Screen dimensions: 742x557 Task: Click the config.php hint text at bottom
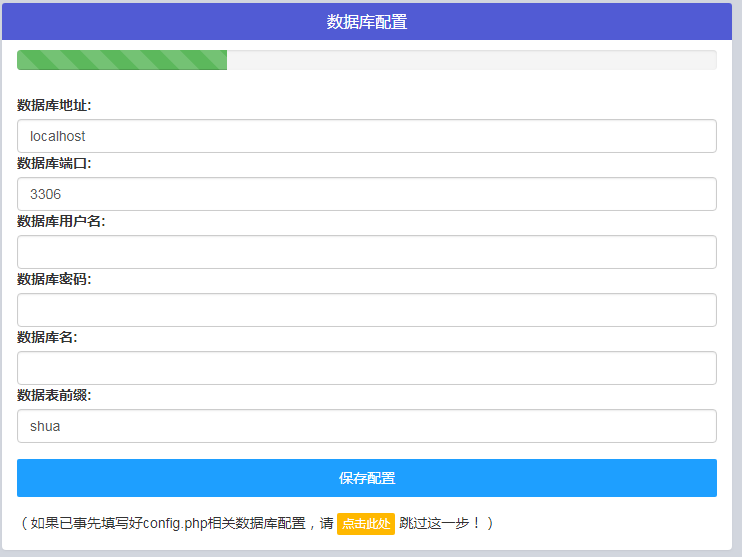(x=177, y=523)
